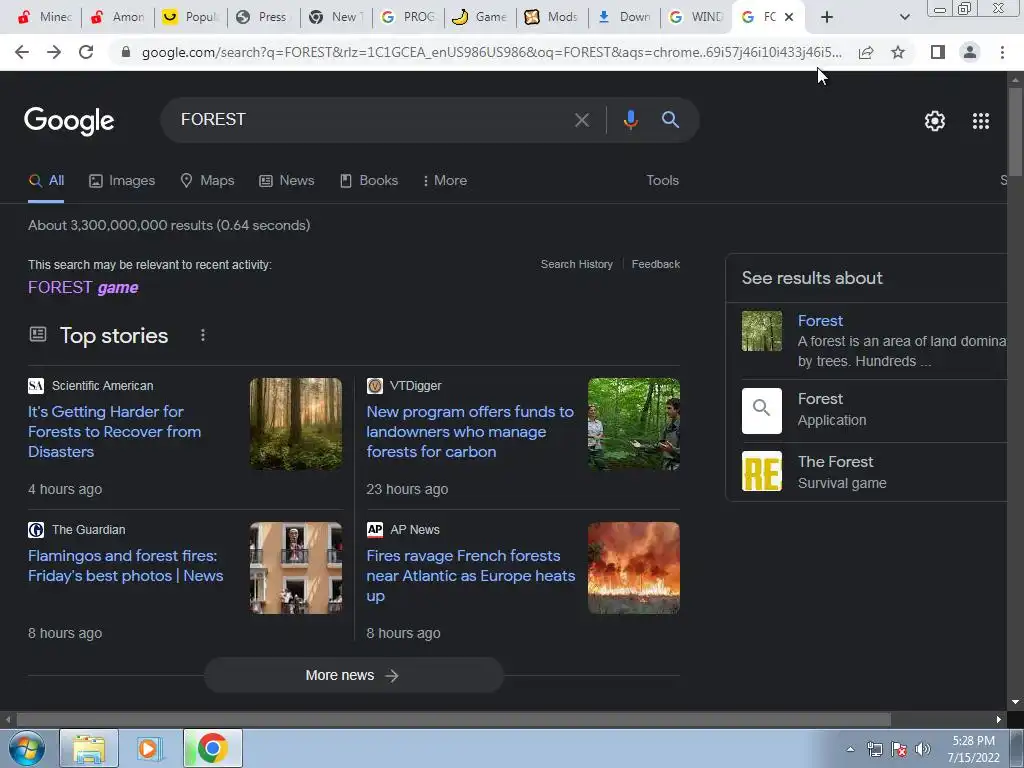Click the address bar URL
Image resolution: width=1024 pixels, height=768 pixels.
point(492,52)
